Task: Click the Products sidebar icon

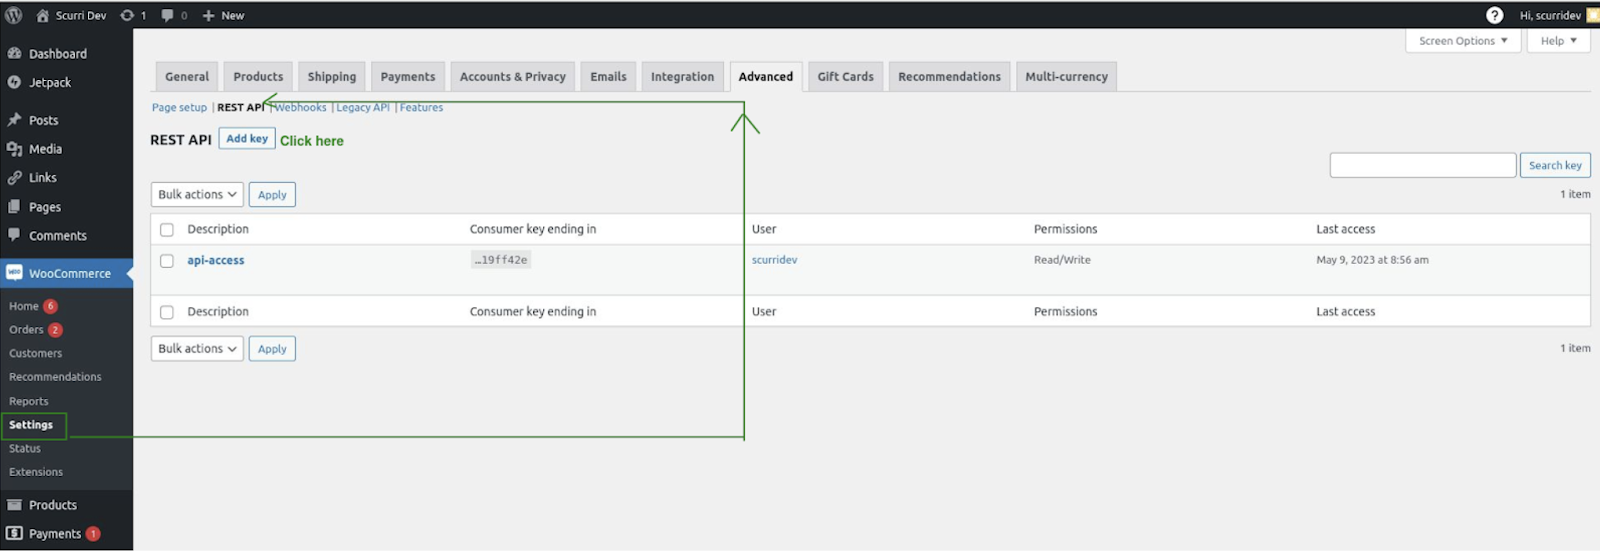Action: [x=14, y=504]
